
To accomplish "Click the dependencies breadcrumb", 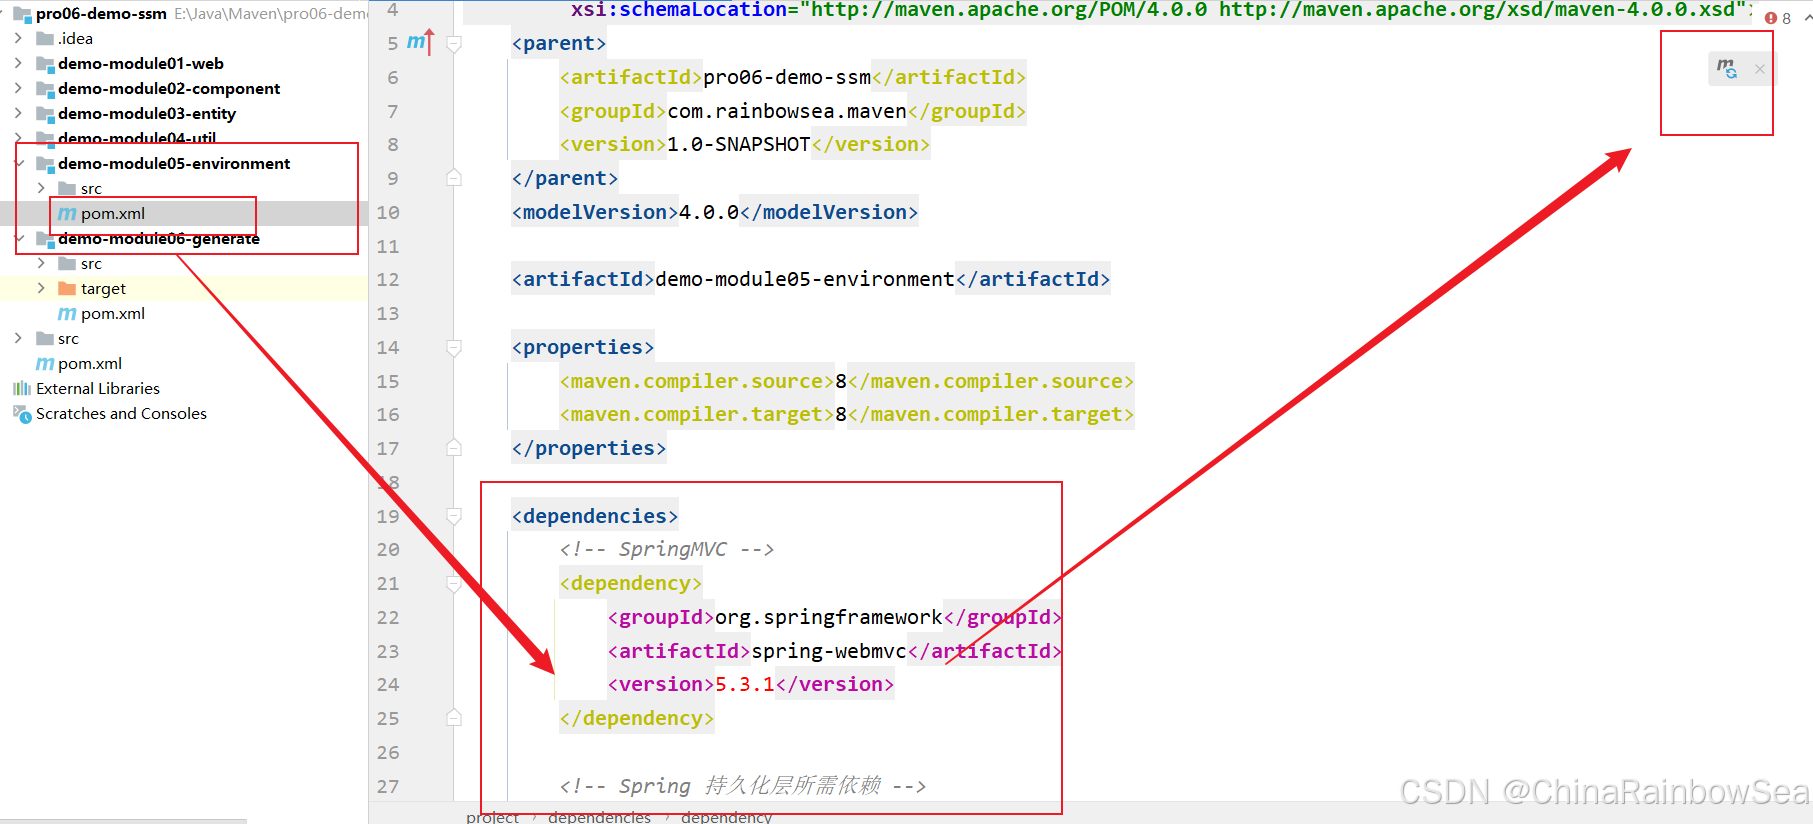I will [599, 817].
